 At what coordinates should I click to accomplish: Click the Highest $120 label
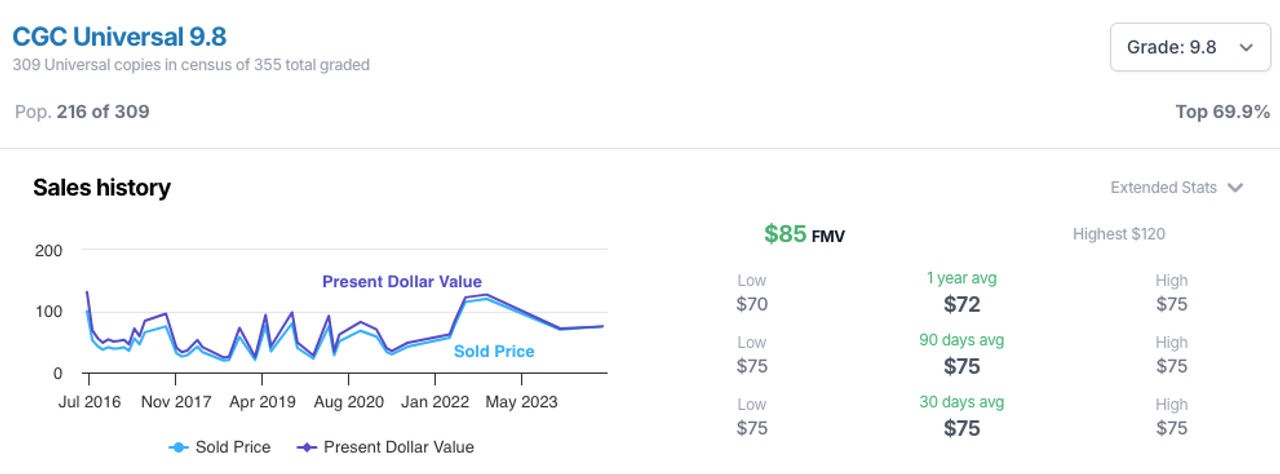[x=1119, y=234]
